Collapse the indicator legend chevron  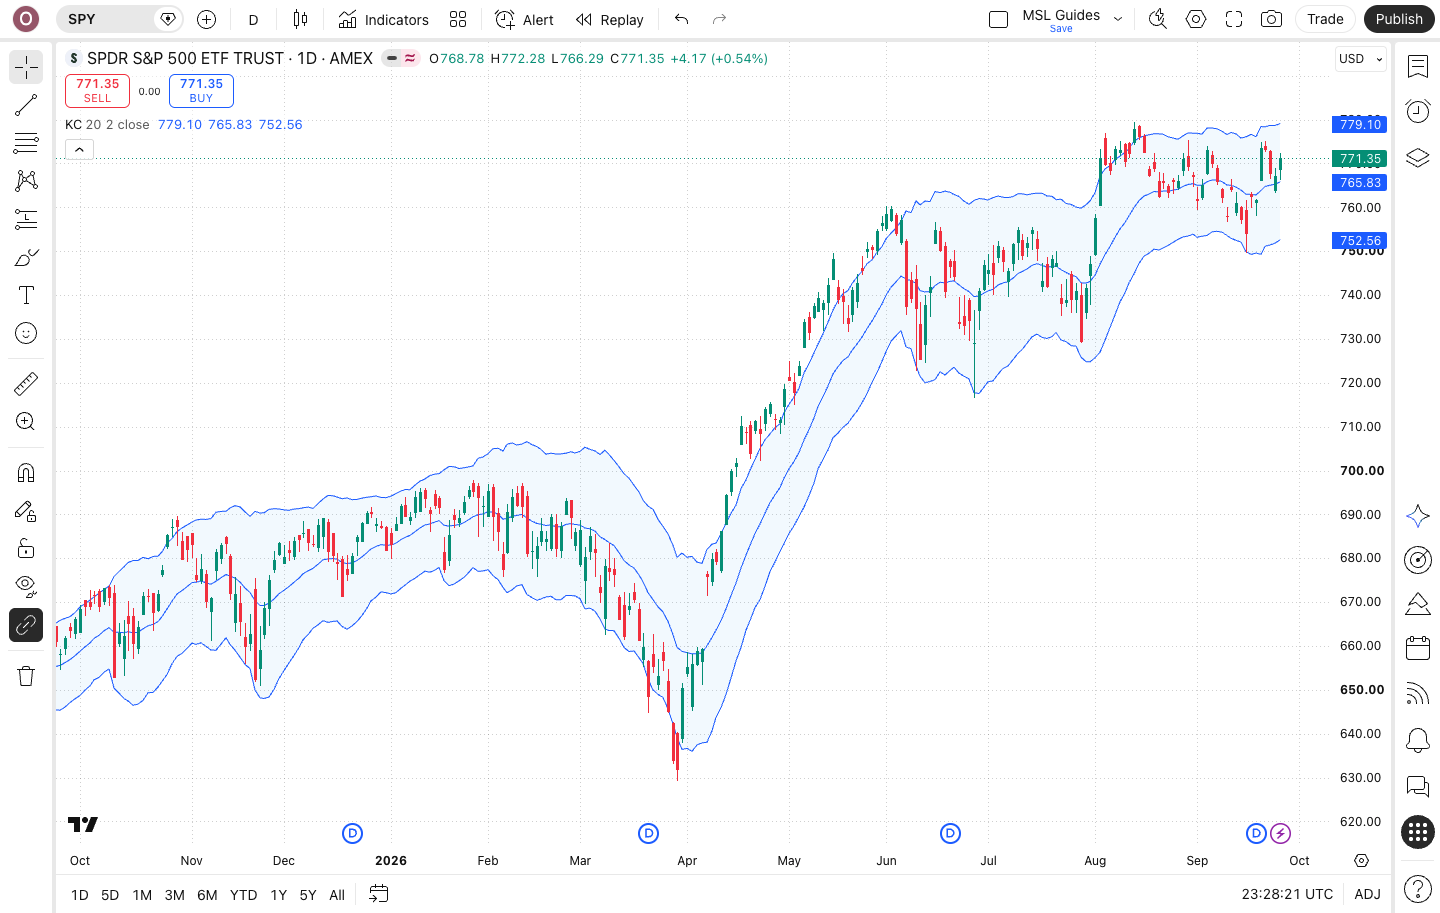coord(80,149)
